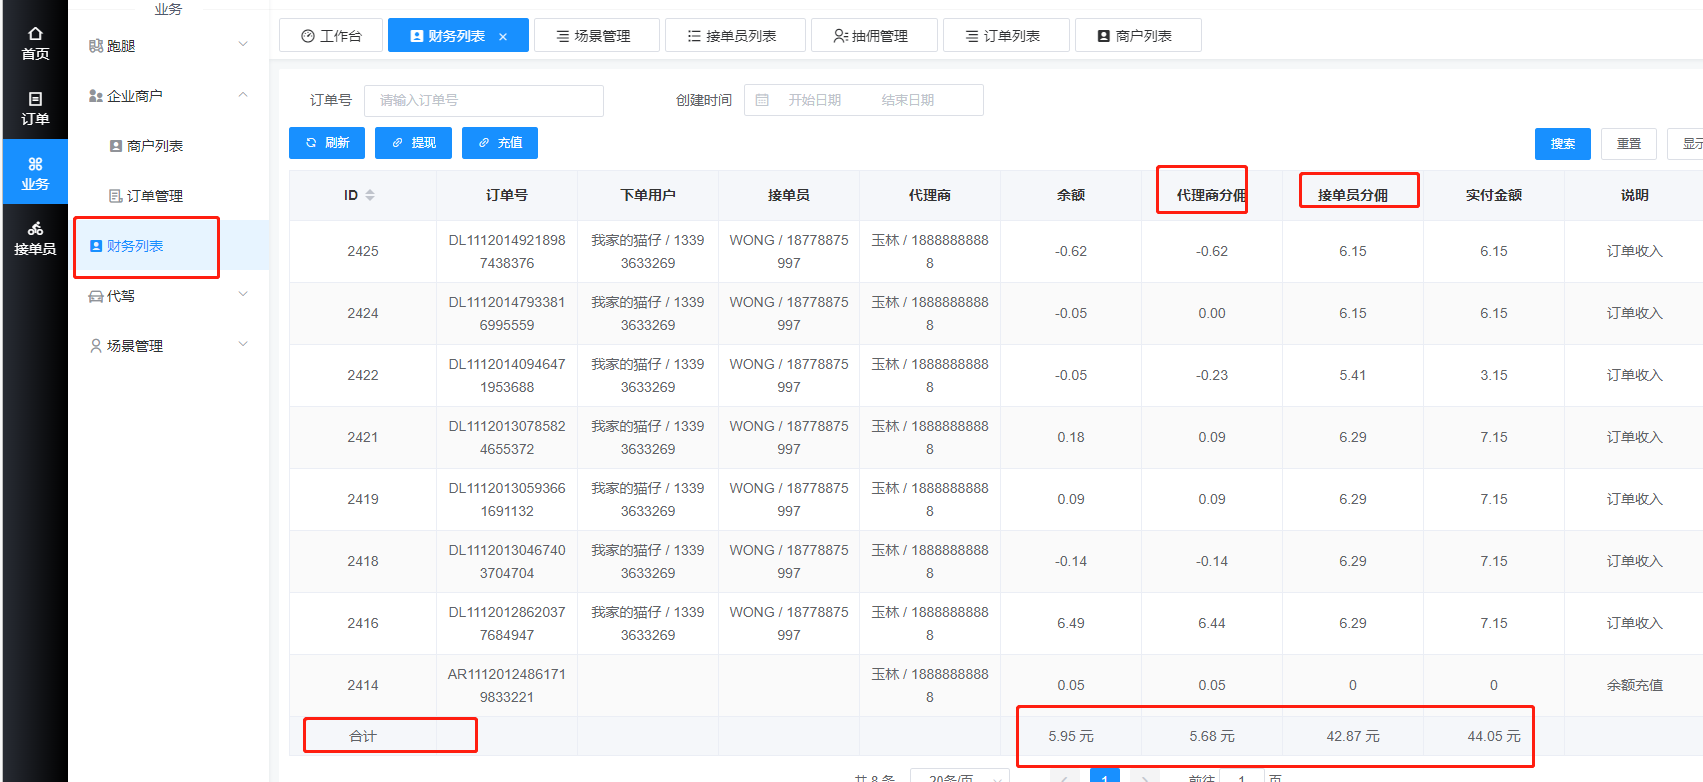1703x782 pixels.
Task: Switch to the 订单列表 tab
Action: 1006,35
